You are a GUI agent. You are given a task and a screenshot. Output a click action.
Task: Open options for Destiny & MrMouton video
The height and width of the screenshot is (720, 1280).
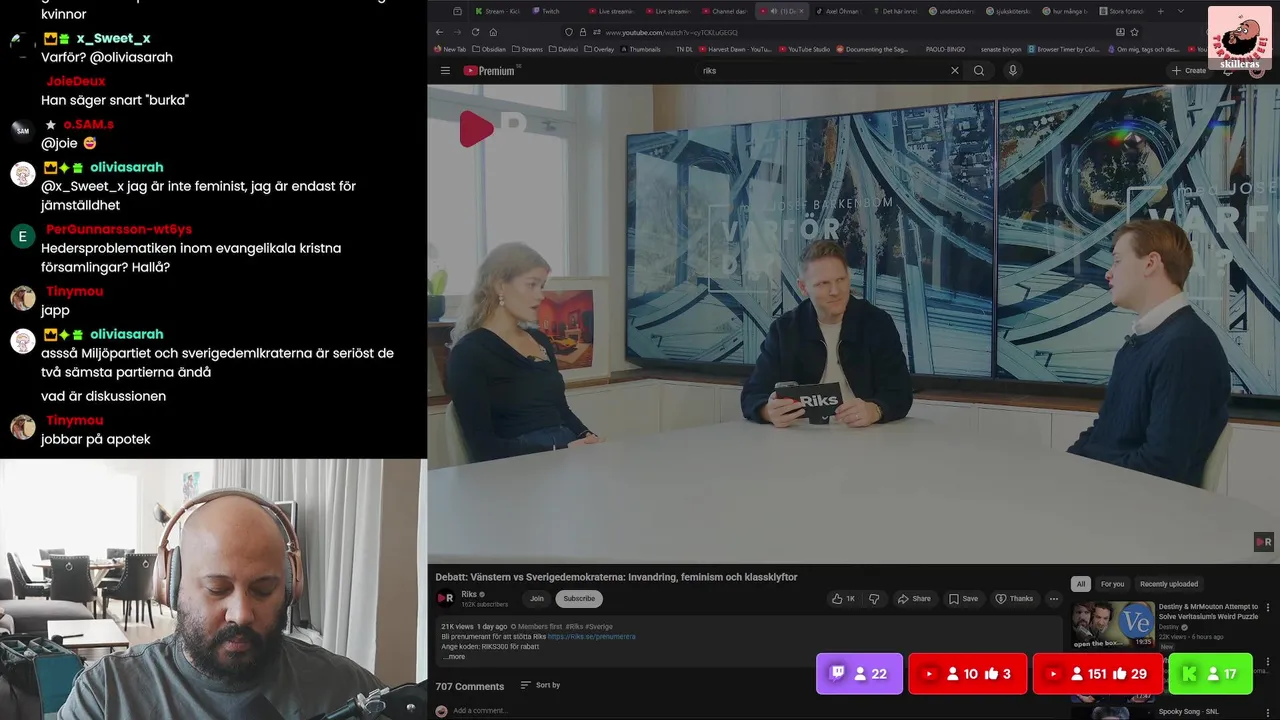(x=1268, y=607)
